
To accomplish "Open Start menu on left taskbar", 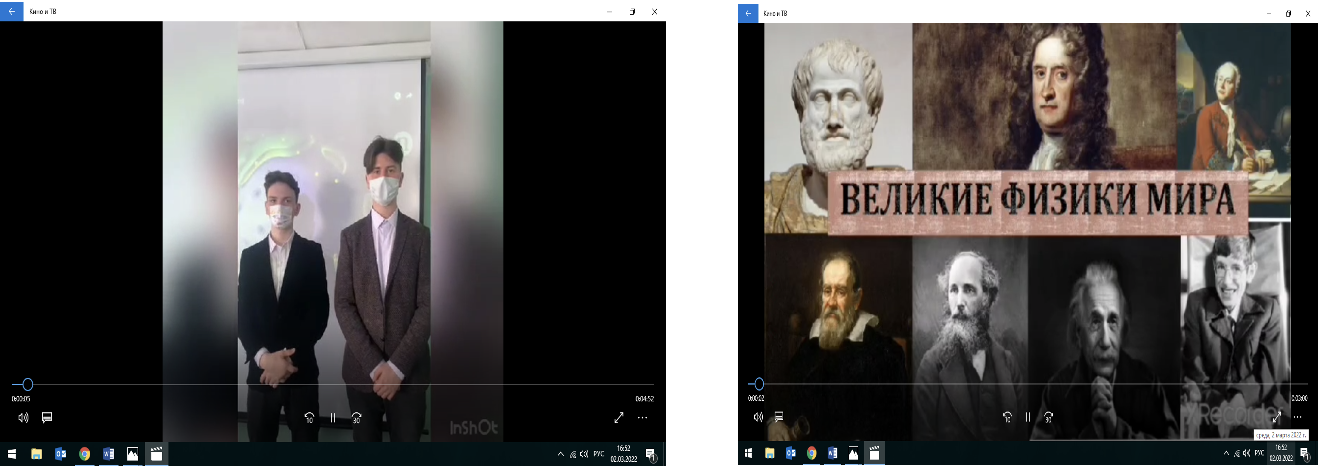I will click(11, 454).
